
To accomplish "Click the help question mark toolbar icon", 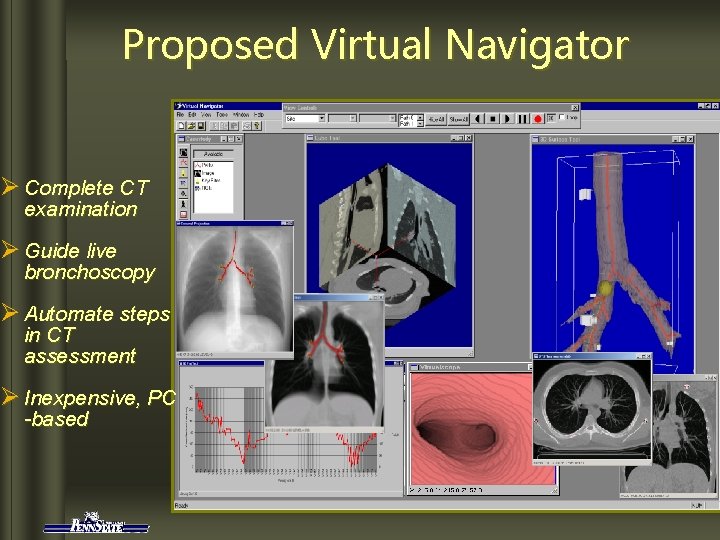I will coord(257,125).
